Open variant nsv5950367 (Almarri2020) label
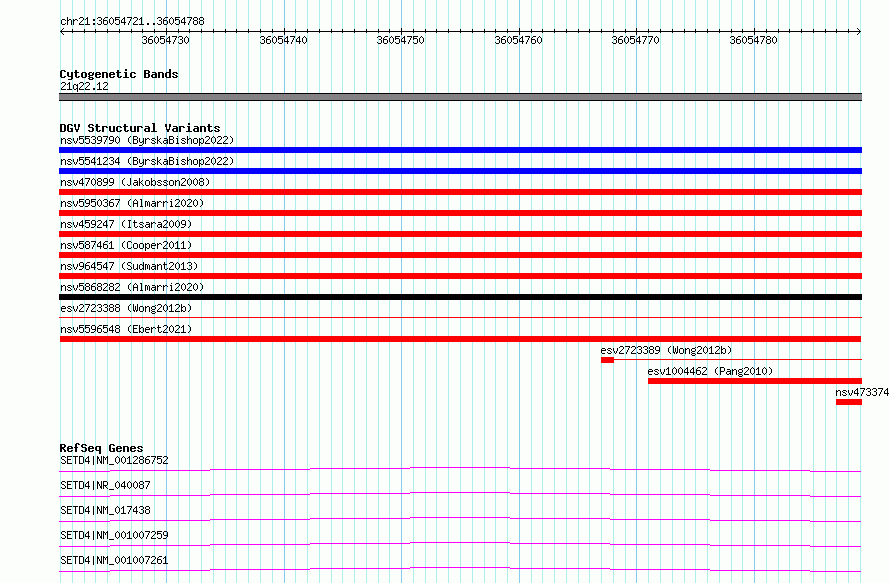Image resolution: width=890 pixels, height=583 pixels. (x=132, y=203)
